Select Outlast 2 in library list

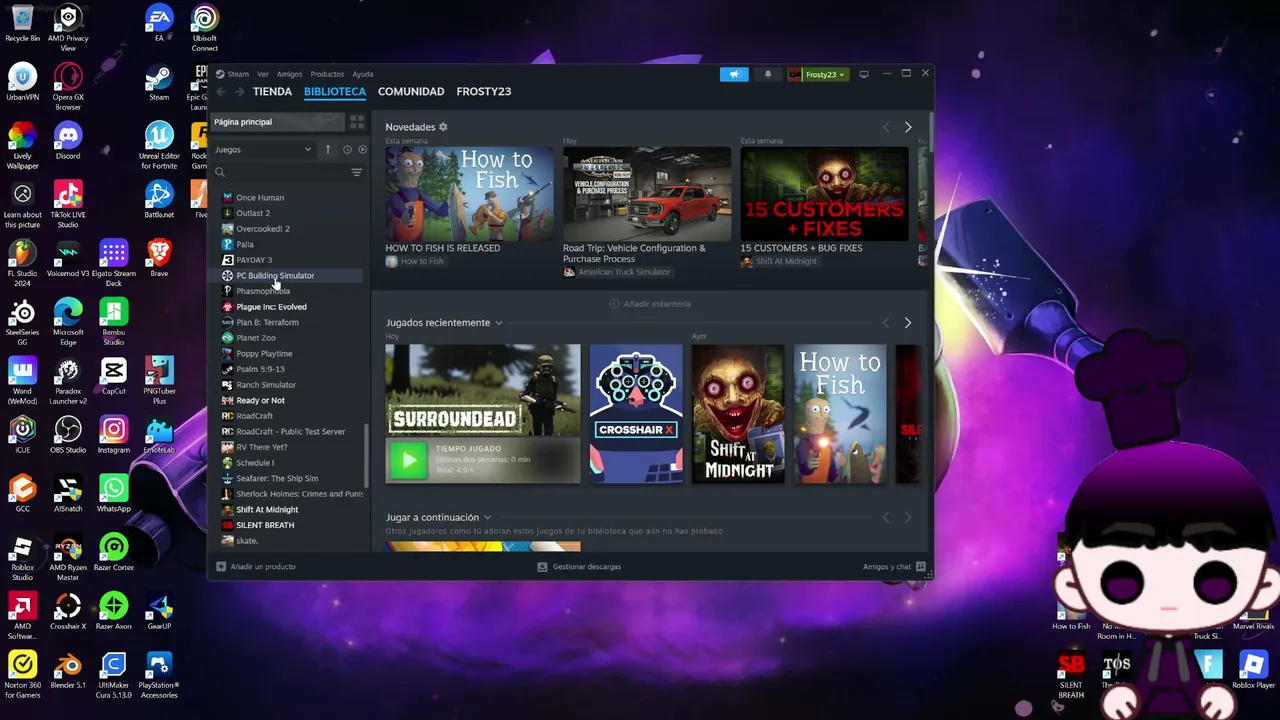(x=253, y=213)
